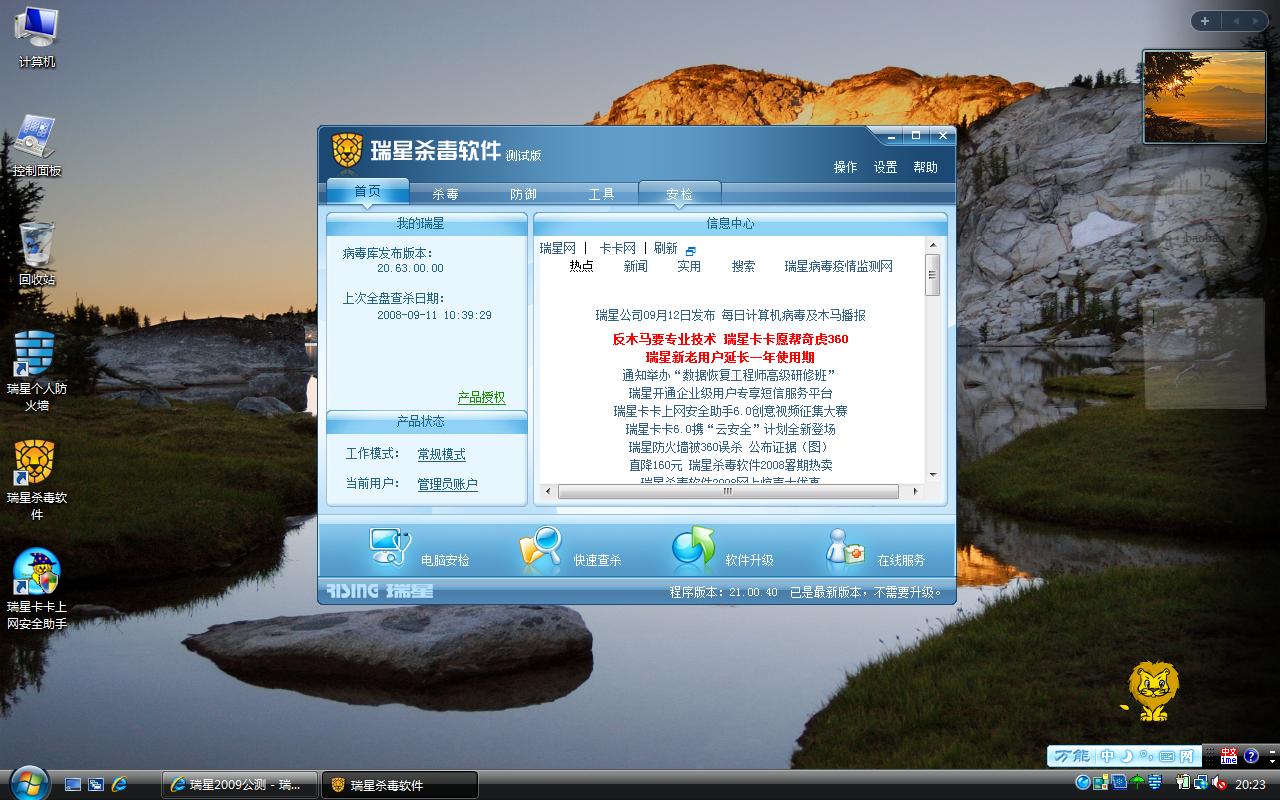The height and width of the screenshot is (800, 1280).
Task: Open 在线服务 online service icon
Action: 845,548
